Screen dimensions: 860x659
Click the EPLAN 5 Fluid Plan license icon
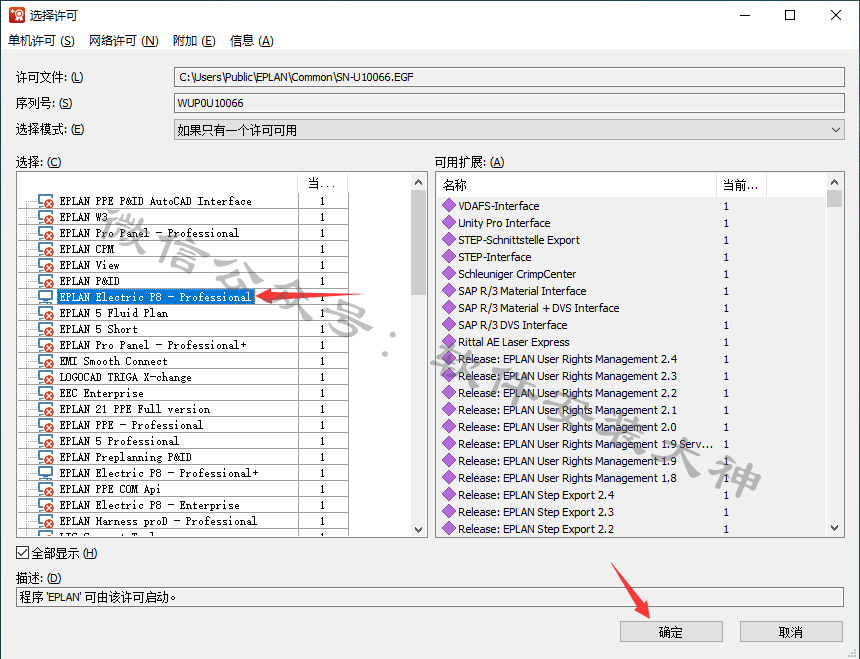point(46,313)
